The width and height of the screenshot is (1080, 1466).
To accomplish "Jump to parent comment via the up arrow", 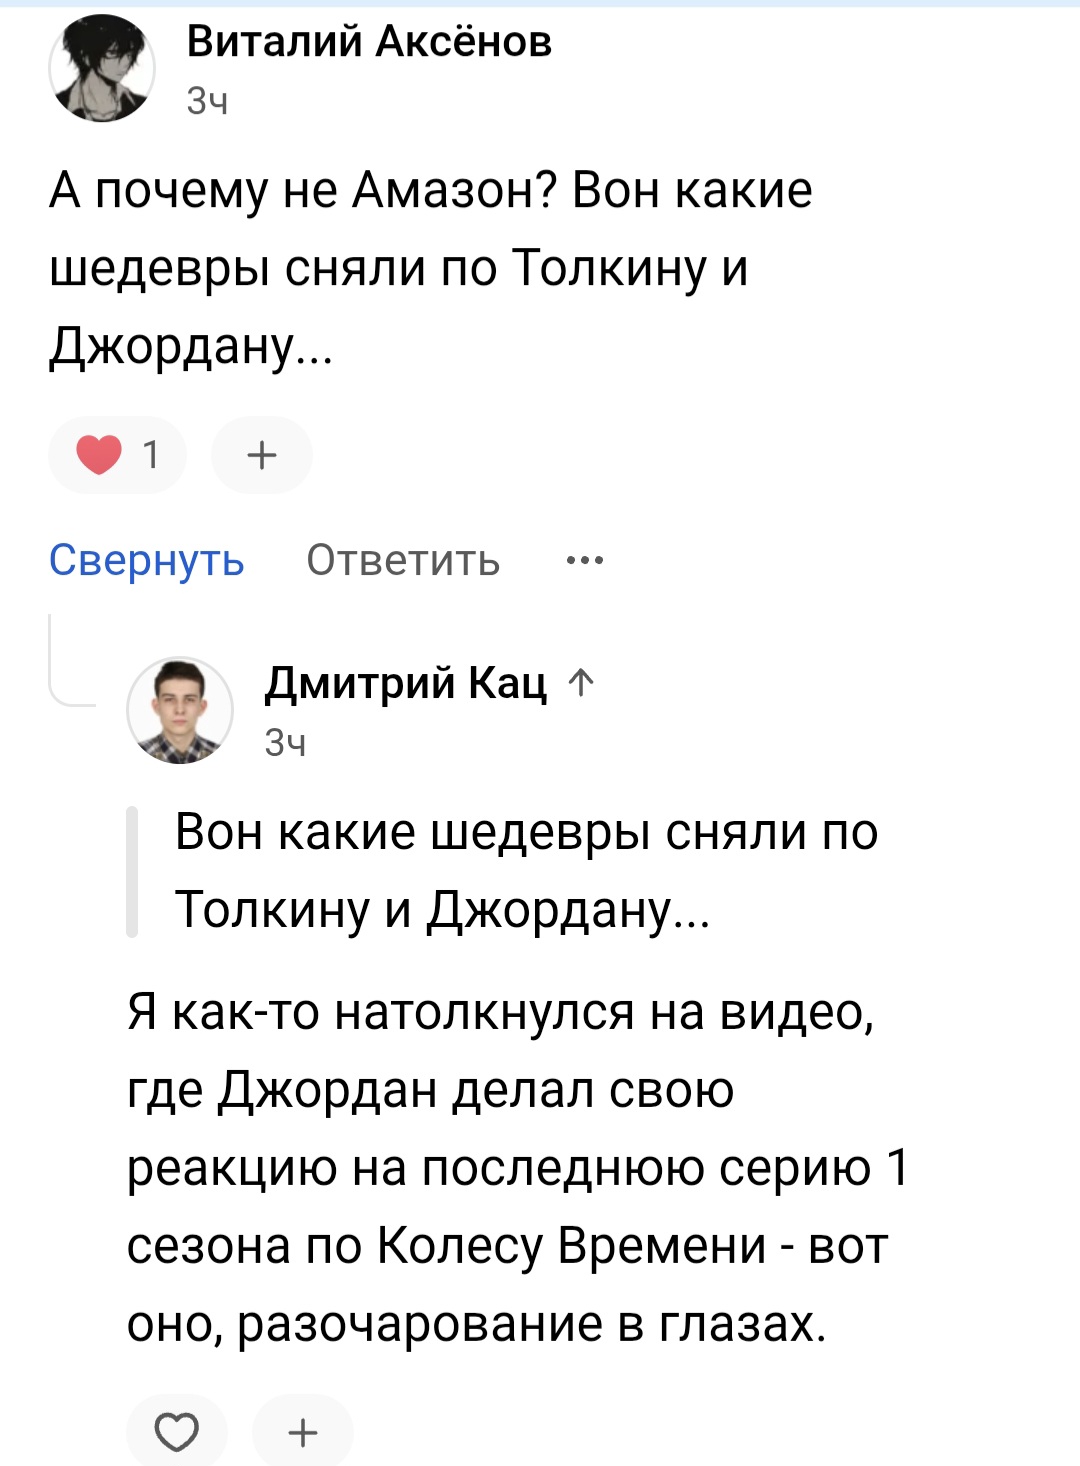I will 581,683.
